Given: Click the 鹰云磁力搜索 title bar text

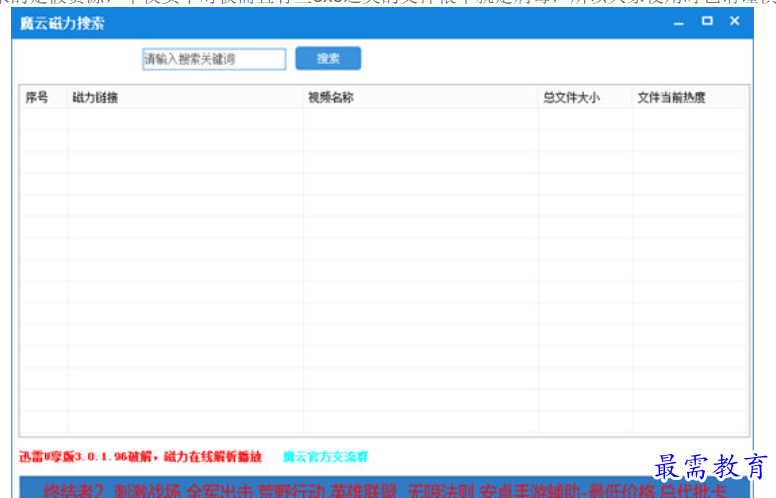Looking at the screenshot, I should click(x=62, y=22).
